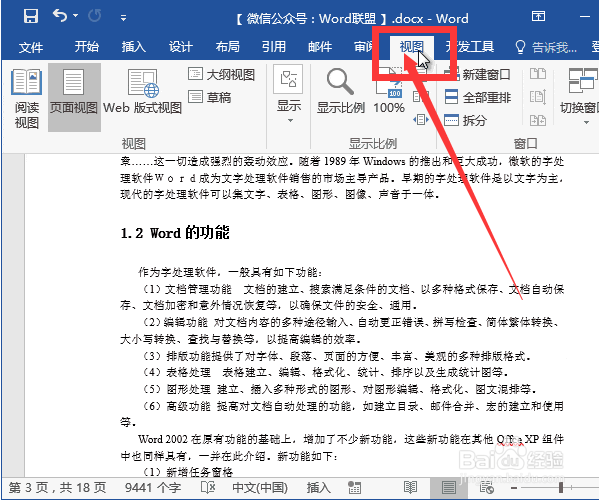Expand the 显示 dropdown
This screenshot has height=500, width=599.
point(289,94)
